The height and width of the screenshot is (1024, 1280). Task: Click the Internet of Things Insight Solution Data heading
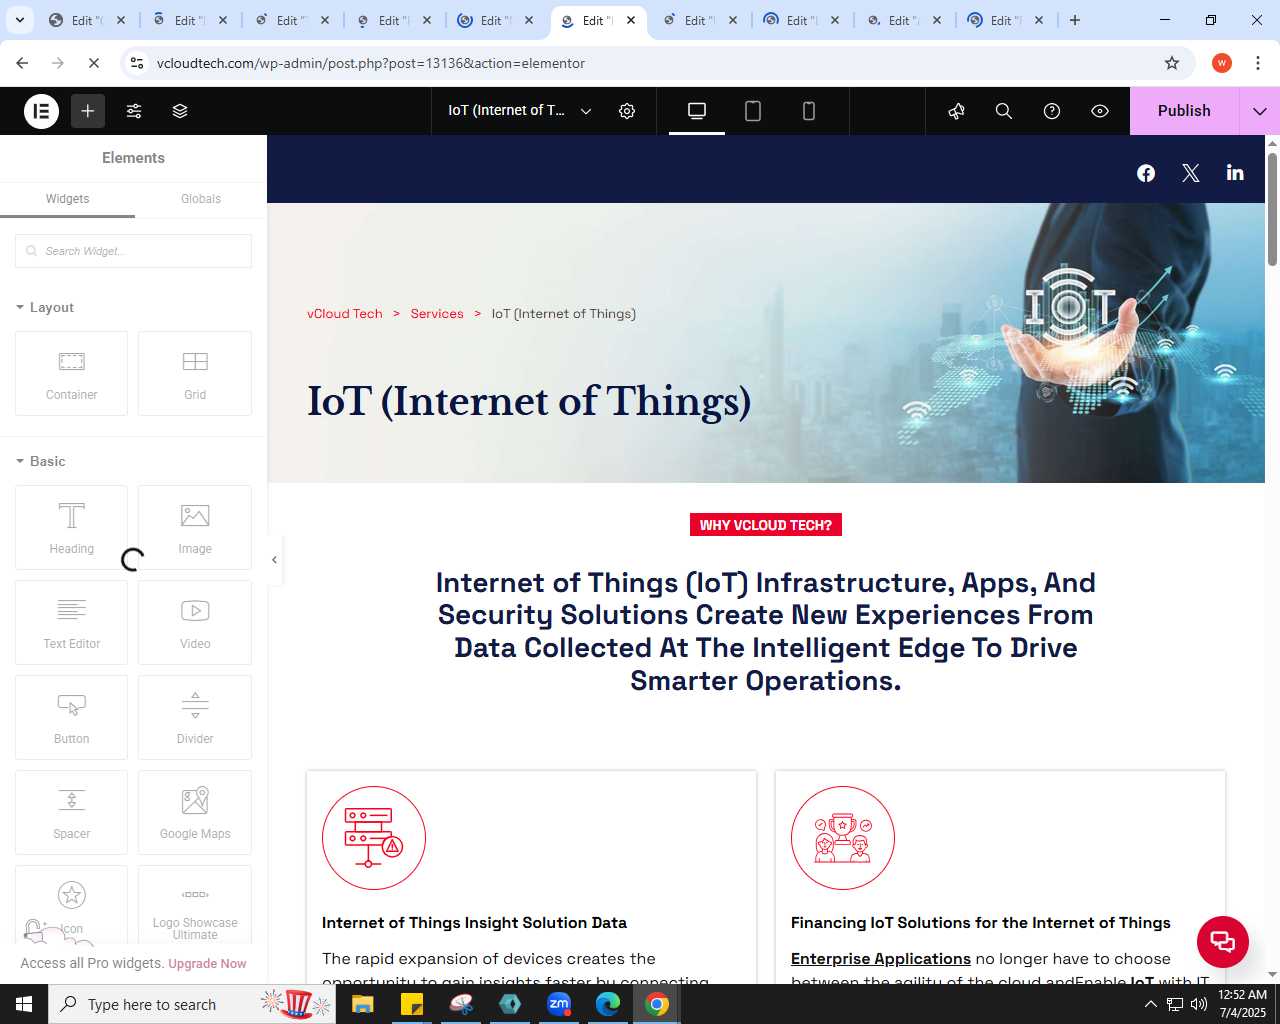pos(474,923)
